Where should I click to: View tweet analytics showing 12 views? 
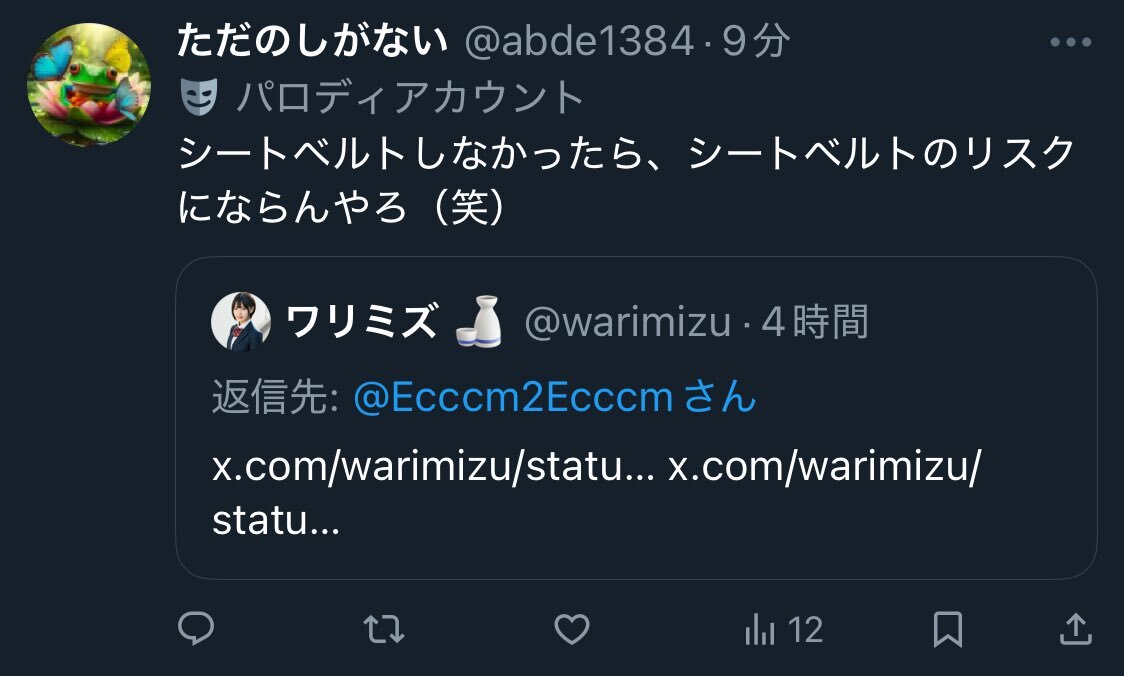point(784,629)
